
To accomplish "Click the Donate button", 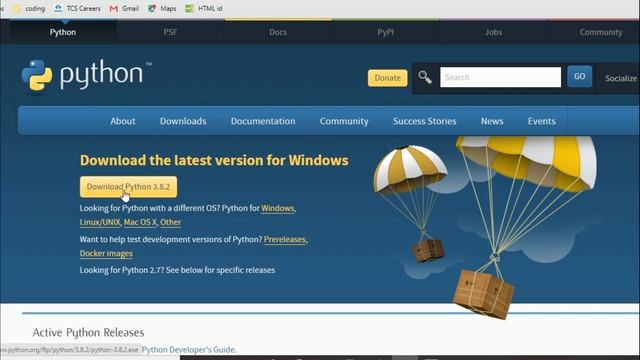I will click(x=387, y=78).
